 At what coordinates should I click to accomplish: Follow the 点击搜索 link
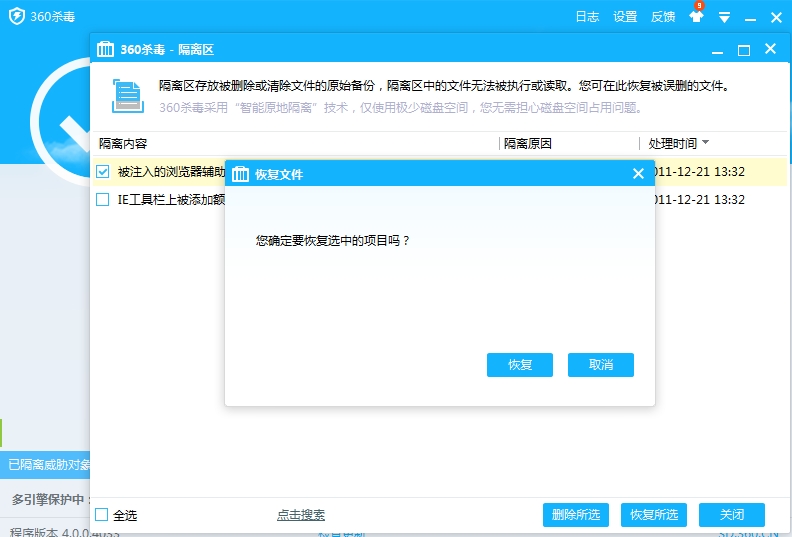point(301,515)
